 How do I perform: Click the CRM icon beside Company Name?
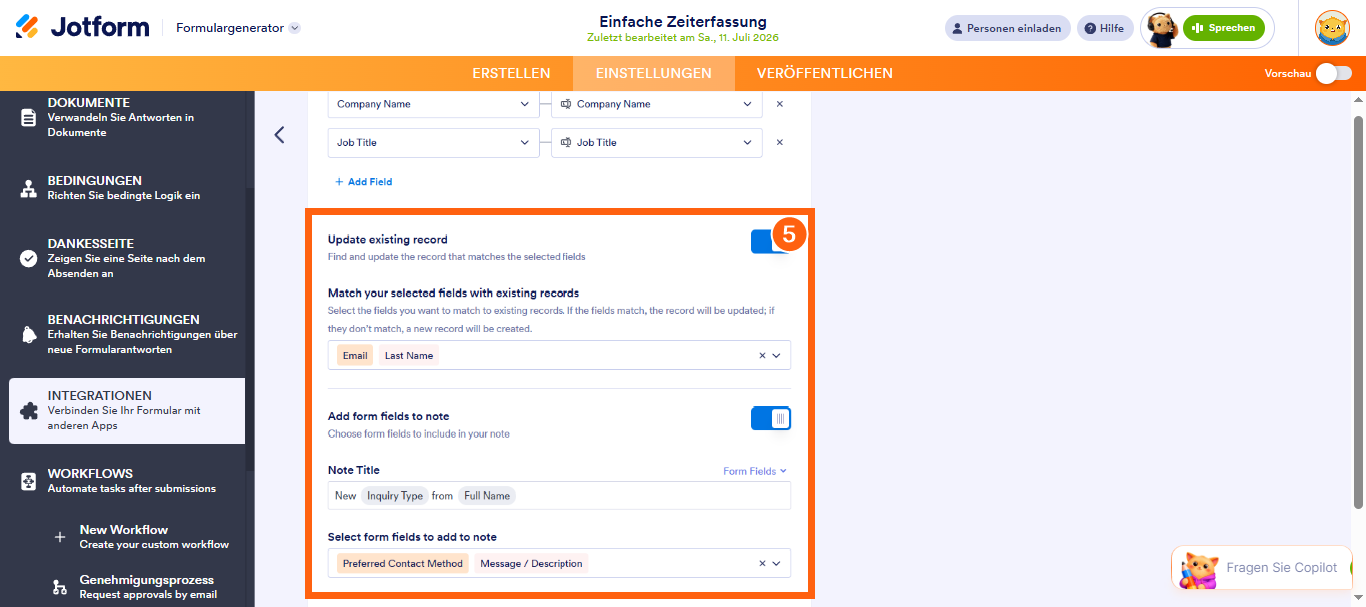pyautogui.click(x=566, y=104)
